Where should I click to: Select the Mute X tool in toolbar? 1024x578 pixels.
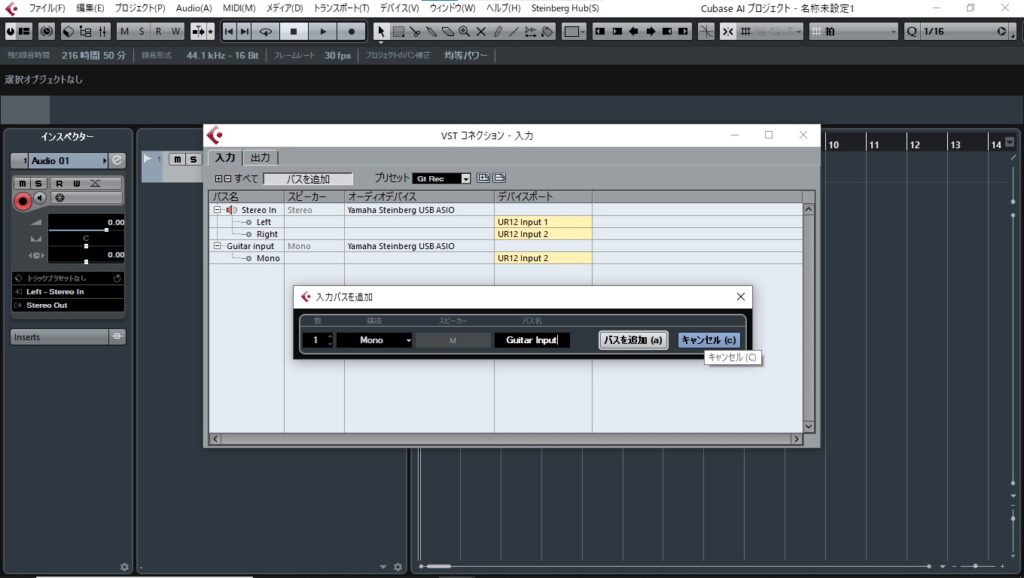click(x=481, y=31)
